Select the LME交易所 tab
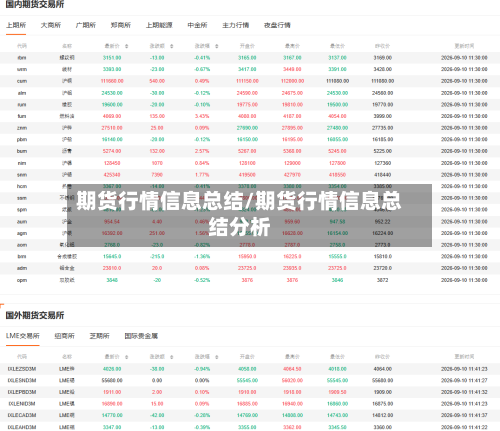500x431 pixels. tap(23, 336)
